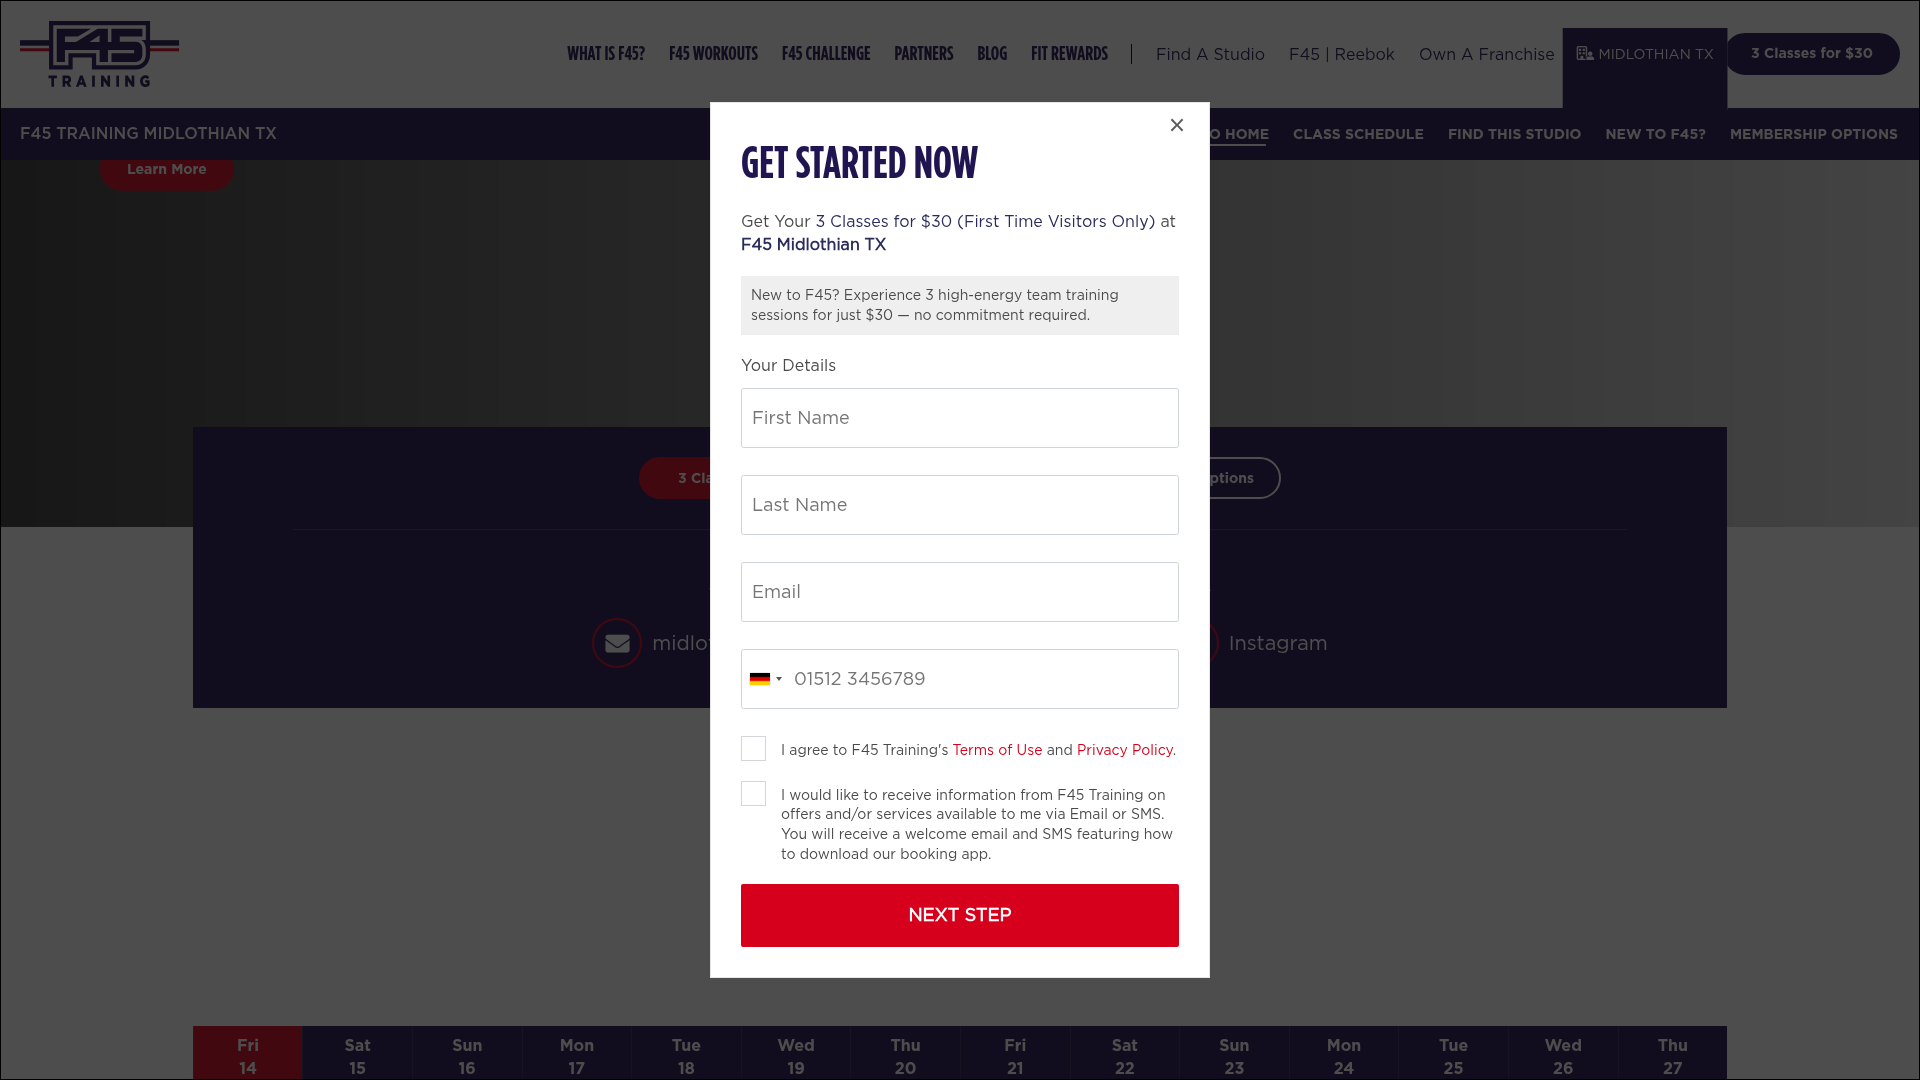The height and width of the screenshot is (1080, 1920).
Task: Open the F45 Workouts menu
Action: (x=713, y=54)
